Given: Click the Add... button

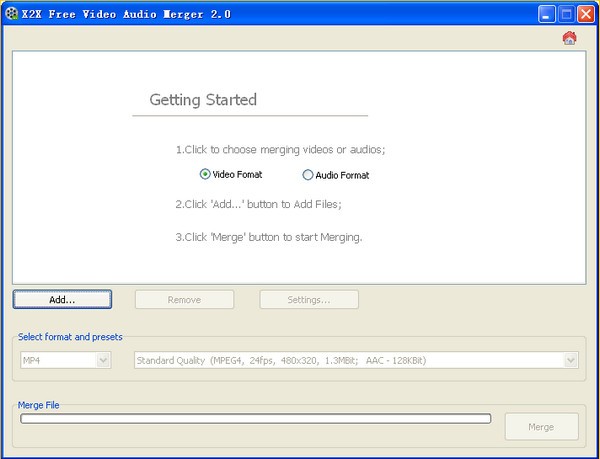Looking at the screenshot, I should (62, 299).
